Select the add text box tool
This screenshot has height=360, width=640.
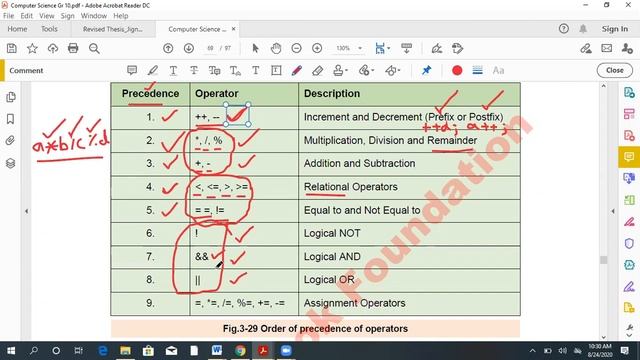276,70
